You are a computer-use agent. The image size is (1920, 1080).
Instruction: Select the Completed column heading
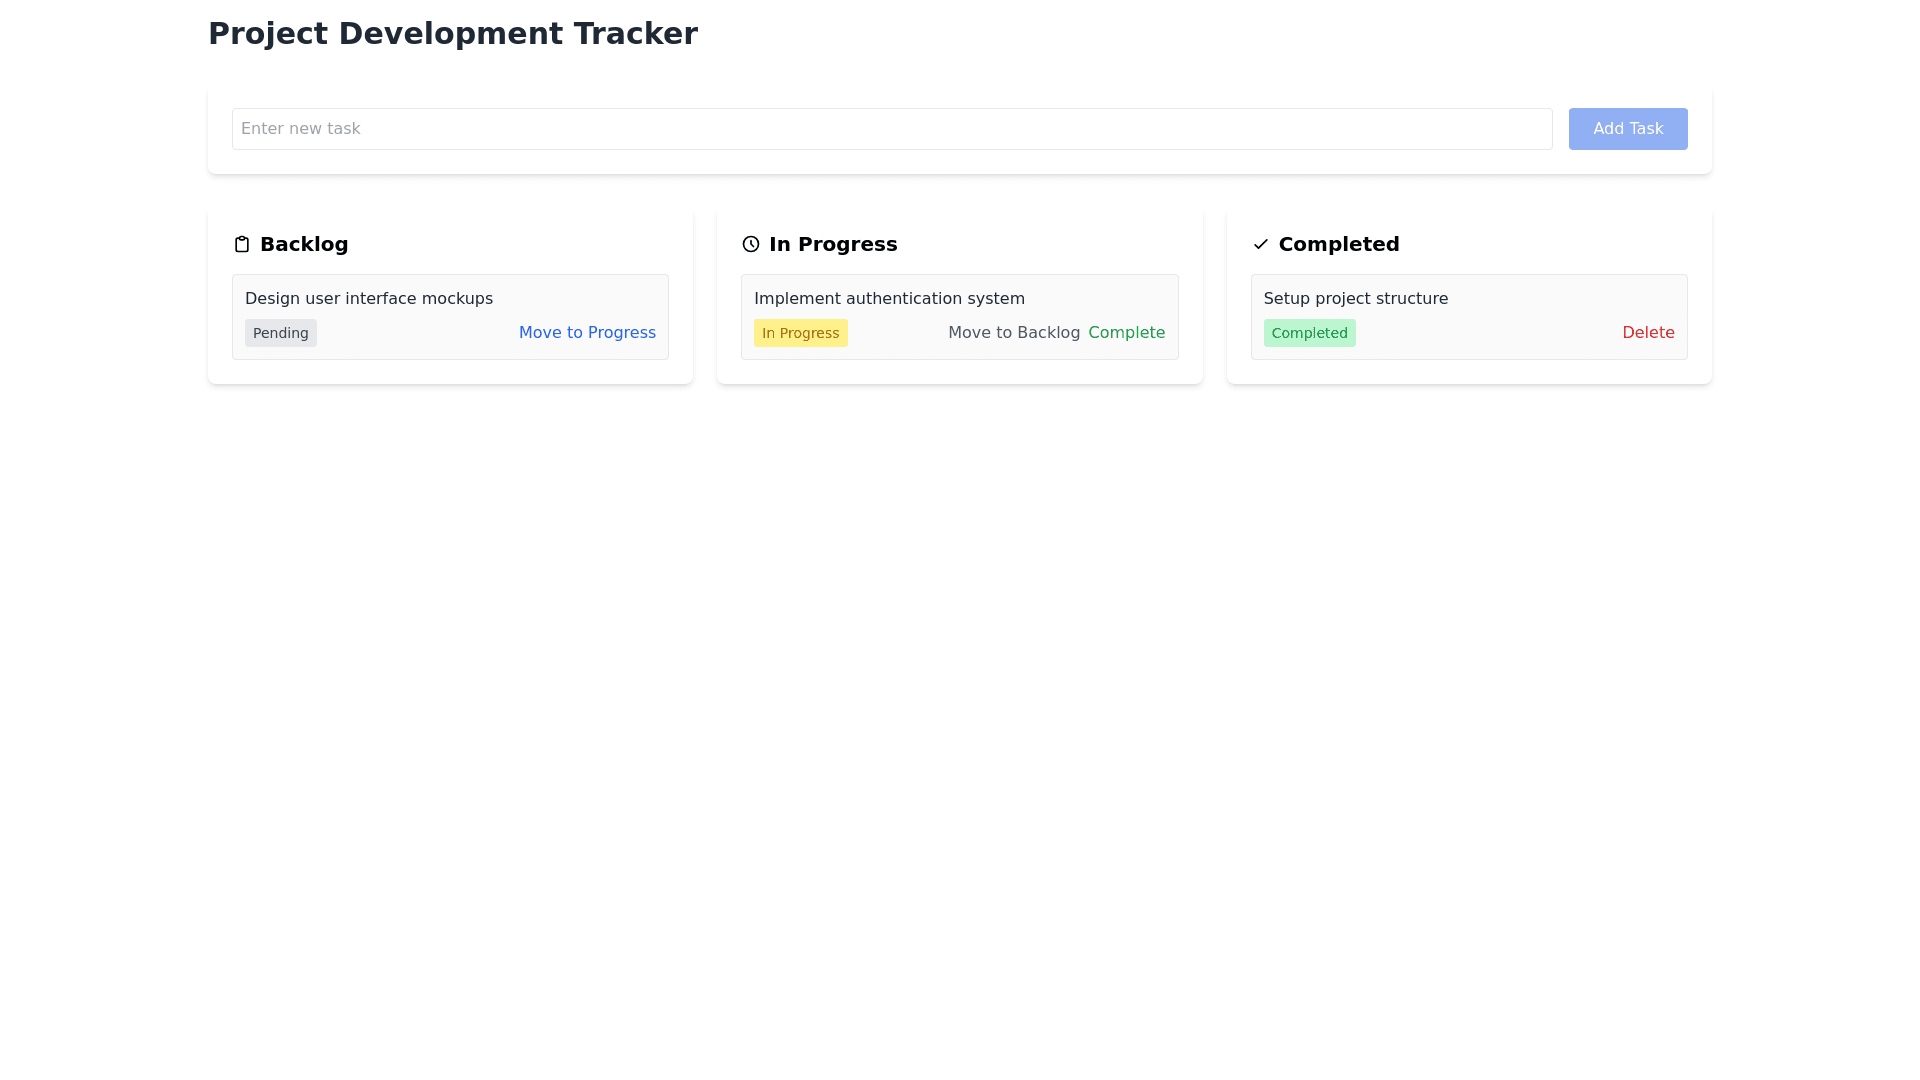pyautogui.click(x=1338, y=244)
